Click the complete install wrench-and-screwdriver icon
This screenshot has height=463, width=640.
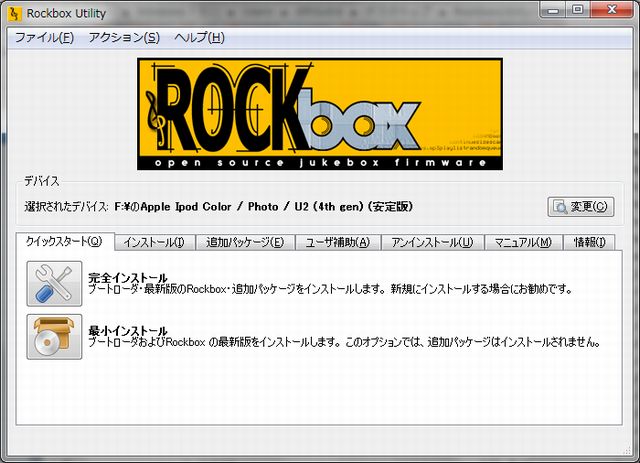pos(54,284)
